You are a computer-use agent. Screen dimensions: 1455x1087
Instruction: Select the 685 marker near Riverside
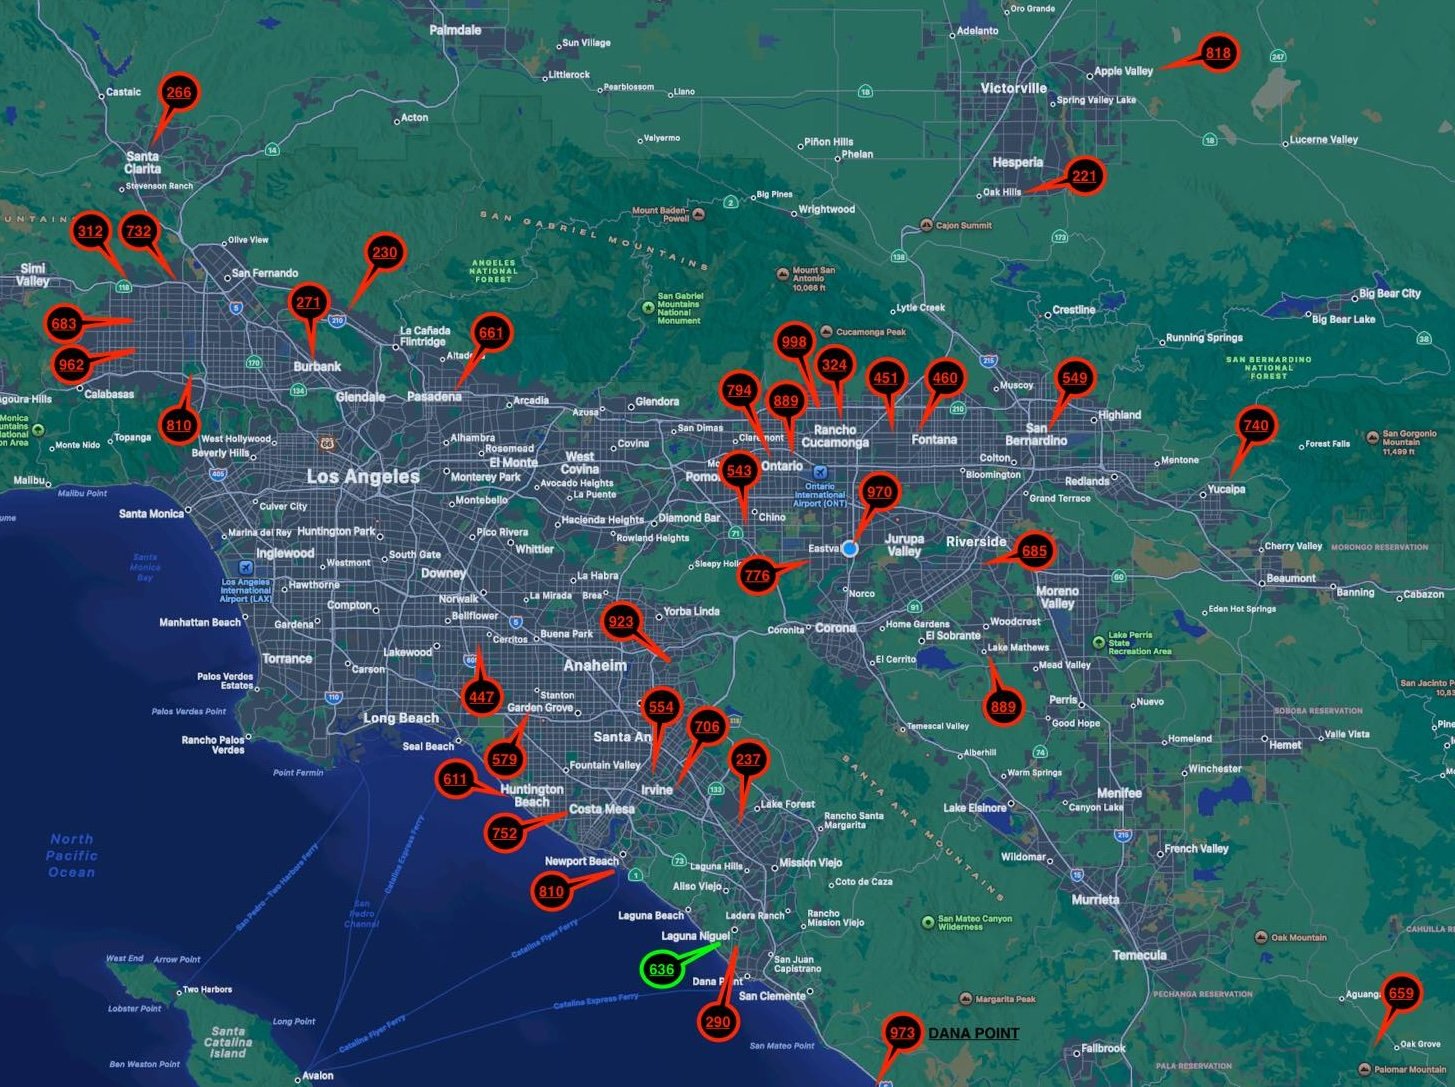coord(1034,551)
